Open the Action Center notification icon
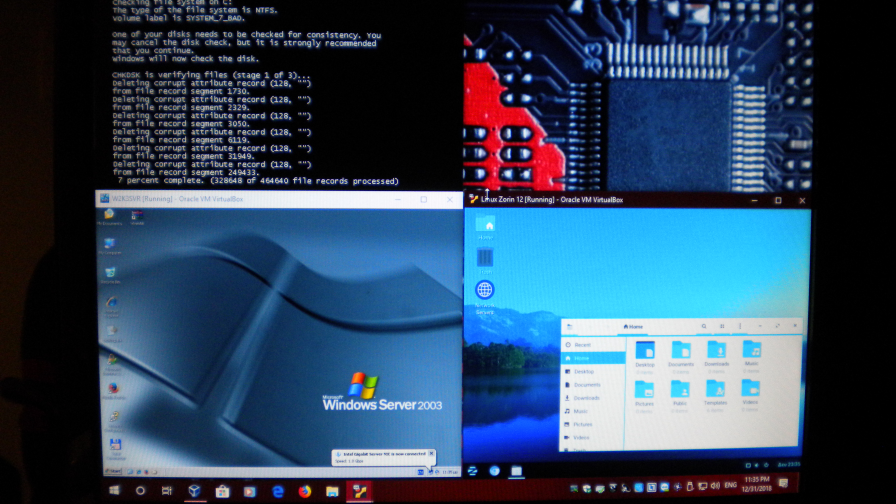The image size is (896, 504). (784, 484)
